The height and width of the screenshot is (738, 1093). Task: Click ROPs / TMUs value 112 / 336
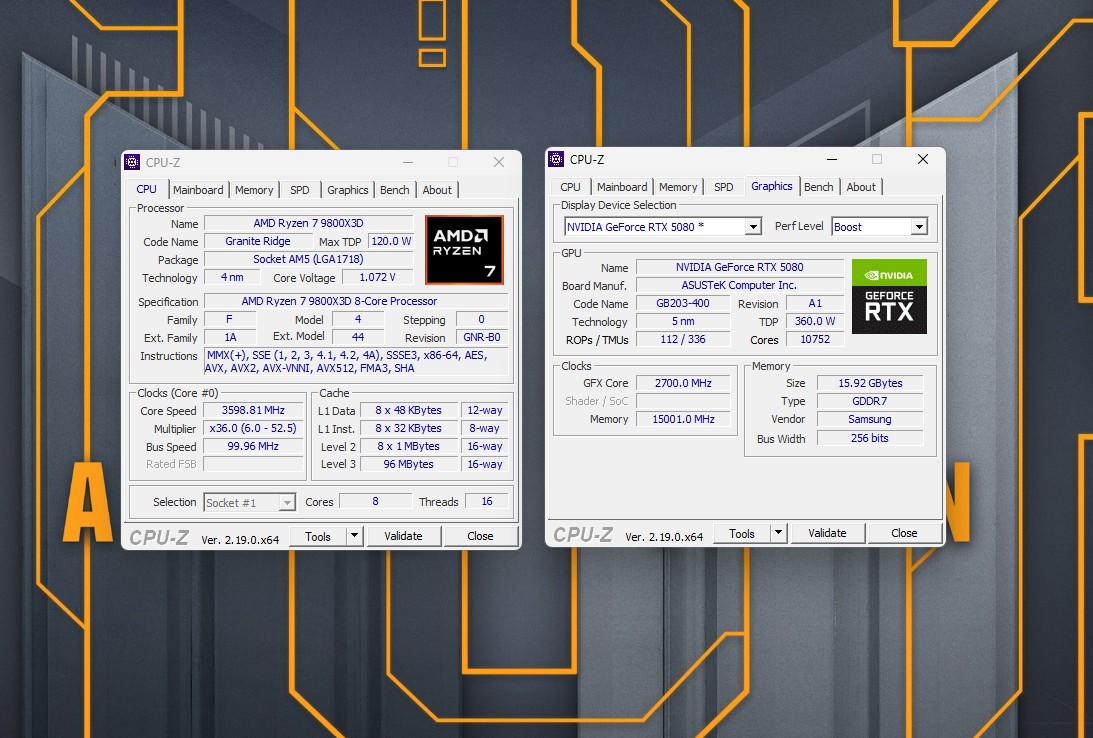click(x=683, y=339)
